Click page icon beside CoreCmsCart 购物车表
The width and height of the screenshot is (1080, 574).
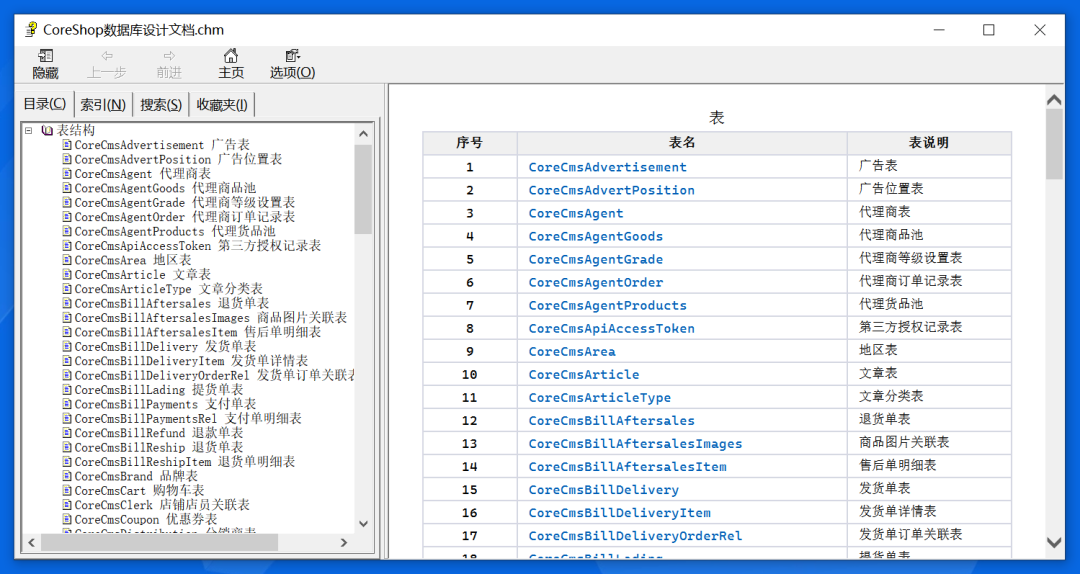[x=68, y=491]
